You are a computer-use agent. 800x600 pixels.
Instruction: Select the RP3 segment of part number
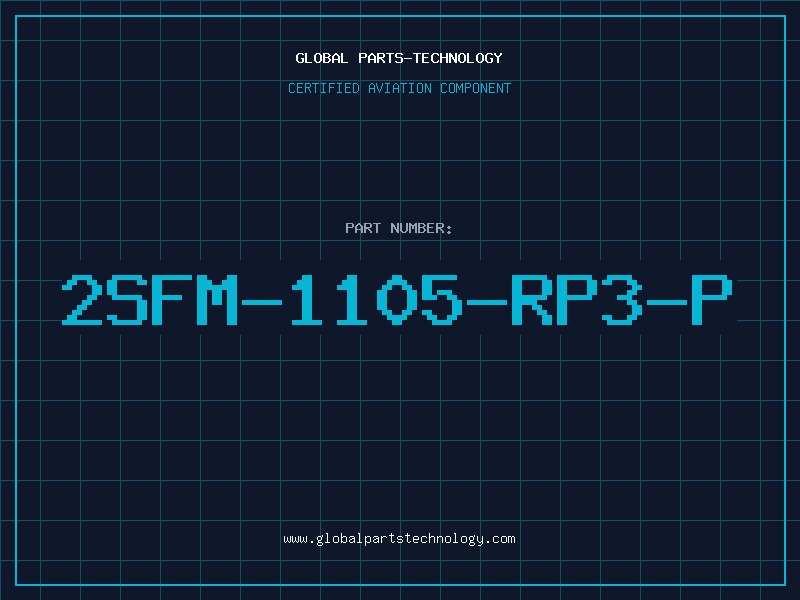coord(577,299)
